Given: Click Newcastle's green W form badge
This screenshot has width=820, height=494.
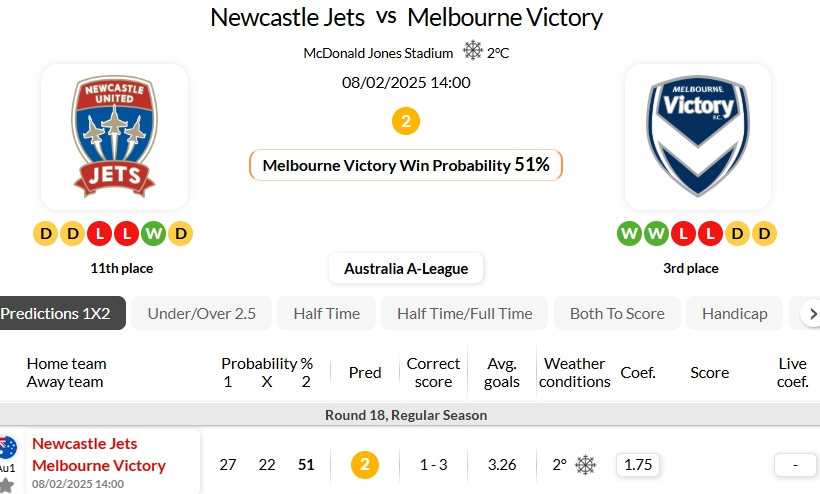Looking at the screenshot, I should tap(153, 234).
